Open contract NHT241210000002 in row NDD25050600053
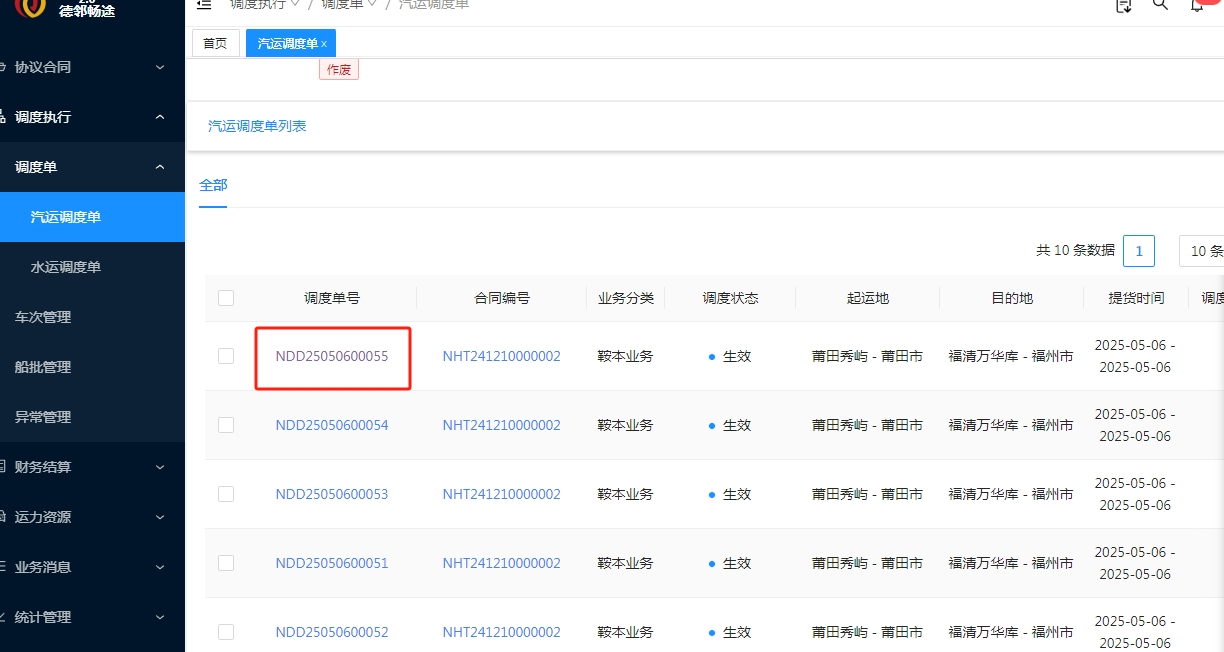The image size is (1224, 652). point(502,494)
